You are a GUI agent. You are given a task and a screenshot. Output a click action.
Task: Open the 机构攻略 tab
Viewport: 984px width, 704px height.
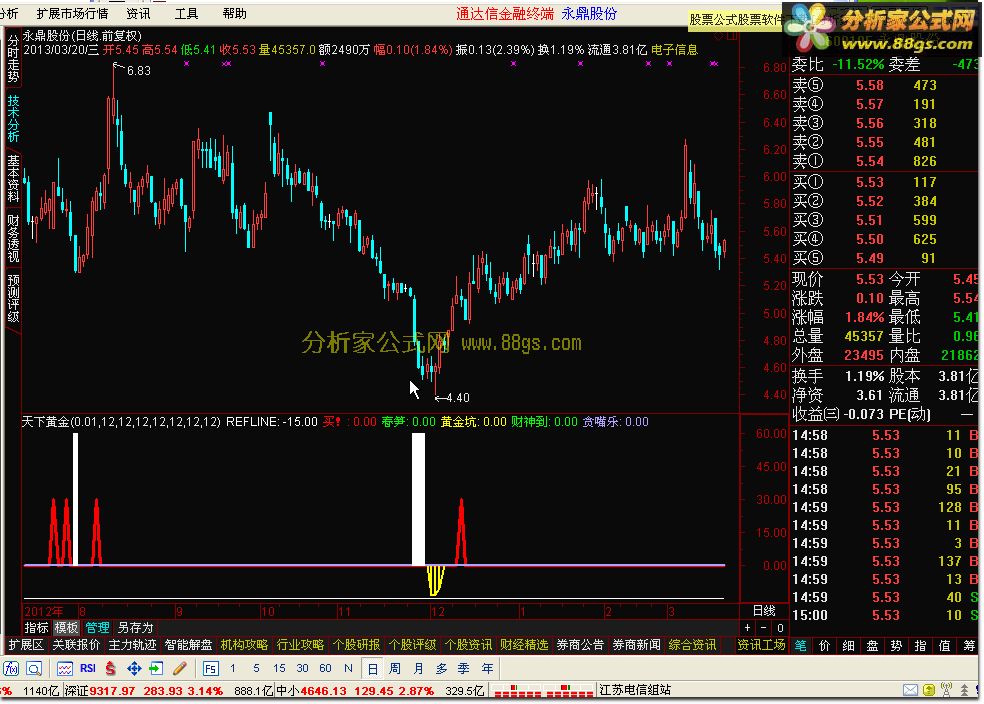[244, 645]
